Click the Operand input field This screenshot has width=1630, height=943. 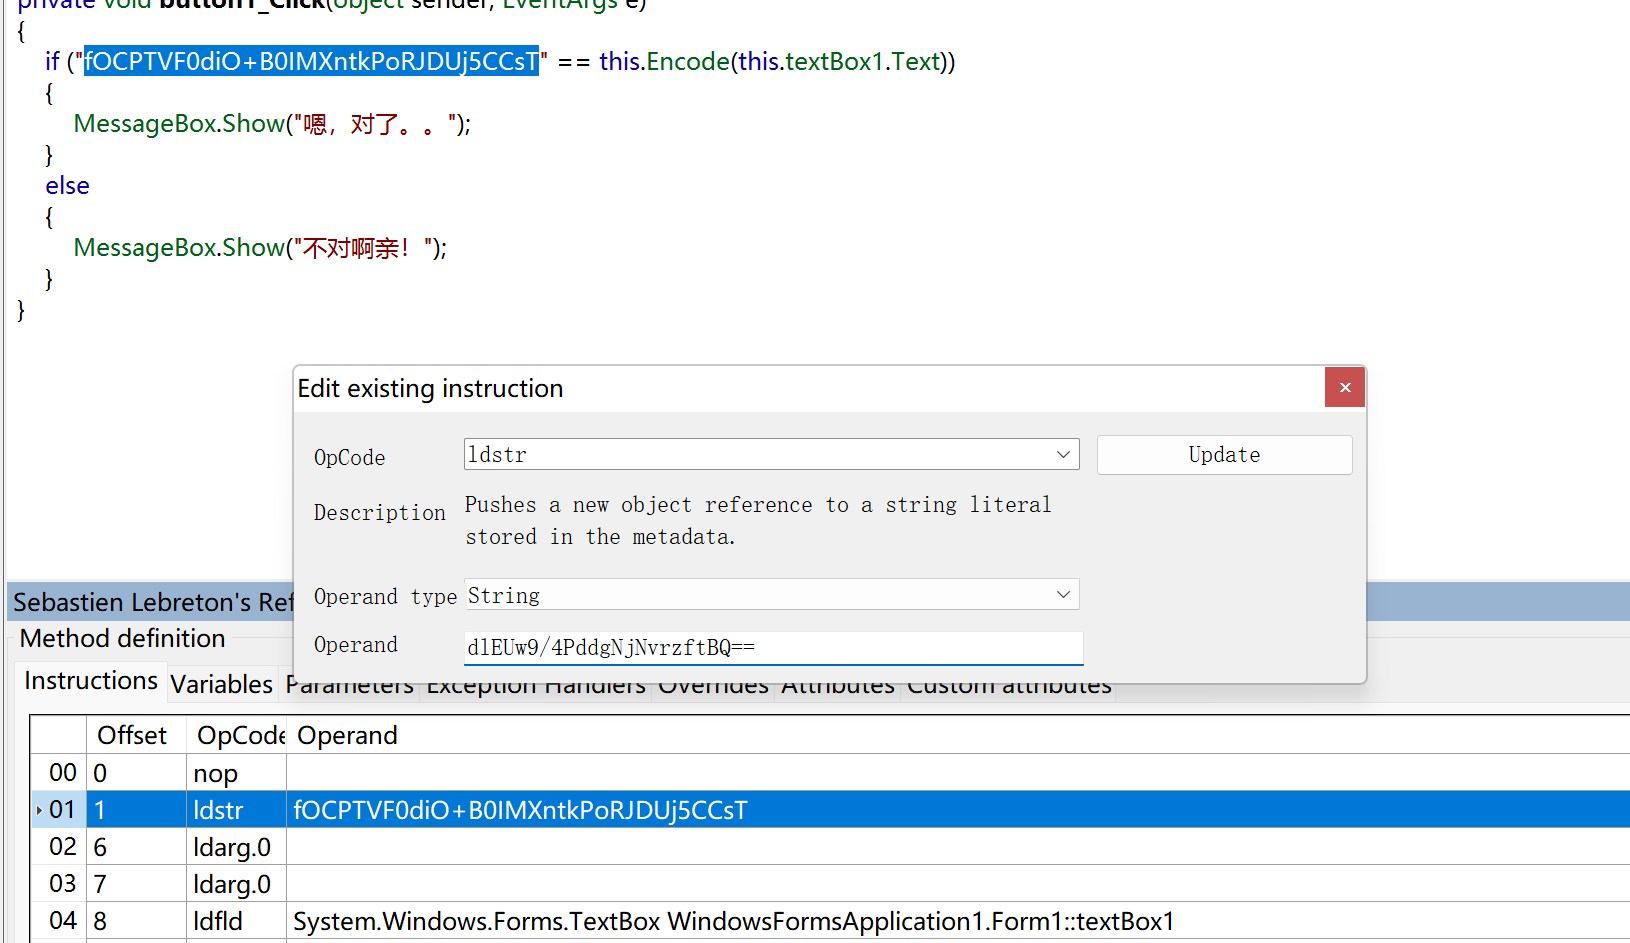[773, 648]
